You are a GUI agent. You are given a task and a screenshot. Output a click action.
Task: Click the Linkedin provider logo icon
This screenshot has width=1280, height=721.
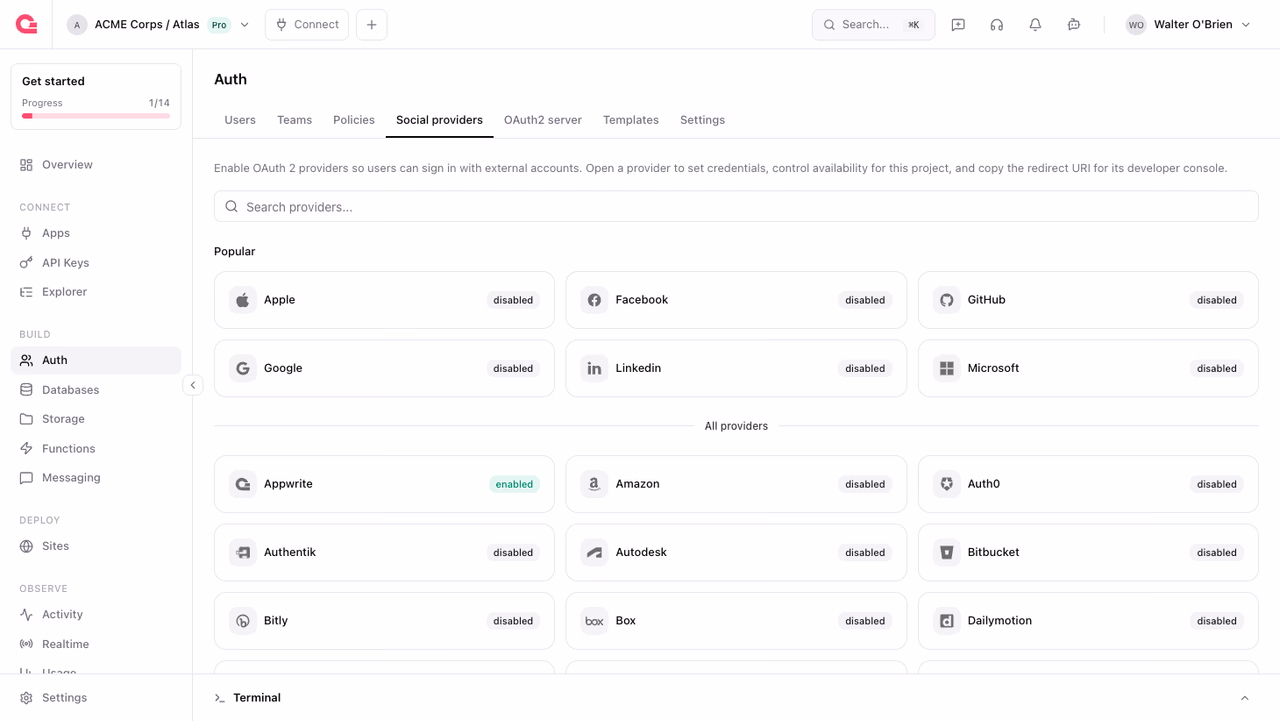595,368
